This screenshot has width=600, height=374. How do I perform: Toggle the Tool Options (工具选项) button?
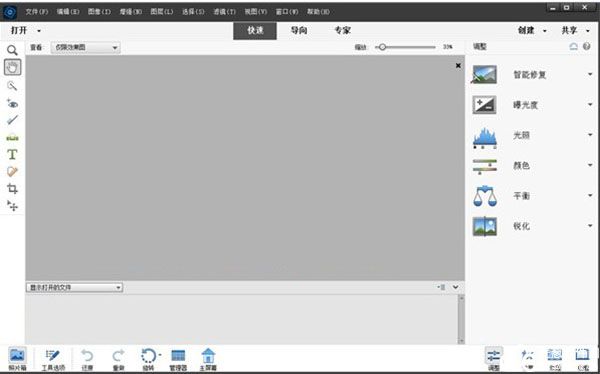(53, 359)
